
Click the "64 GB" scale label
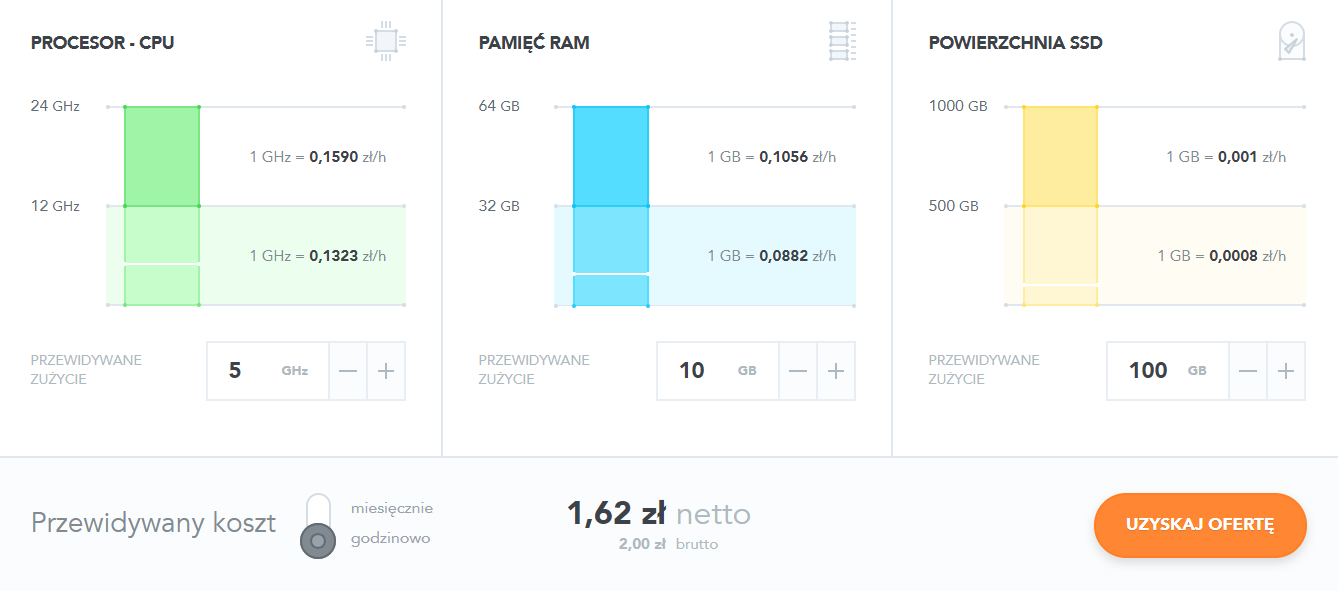pyautogui.click(x=499, y=106)
